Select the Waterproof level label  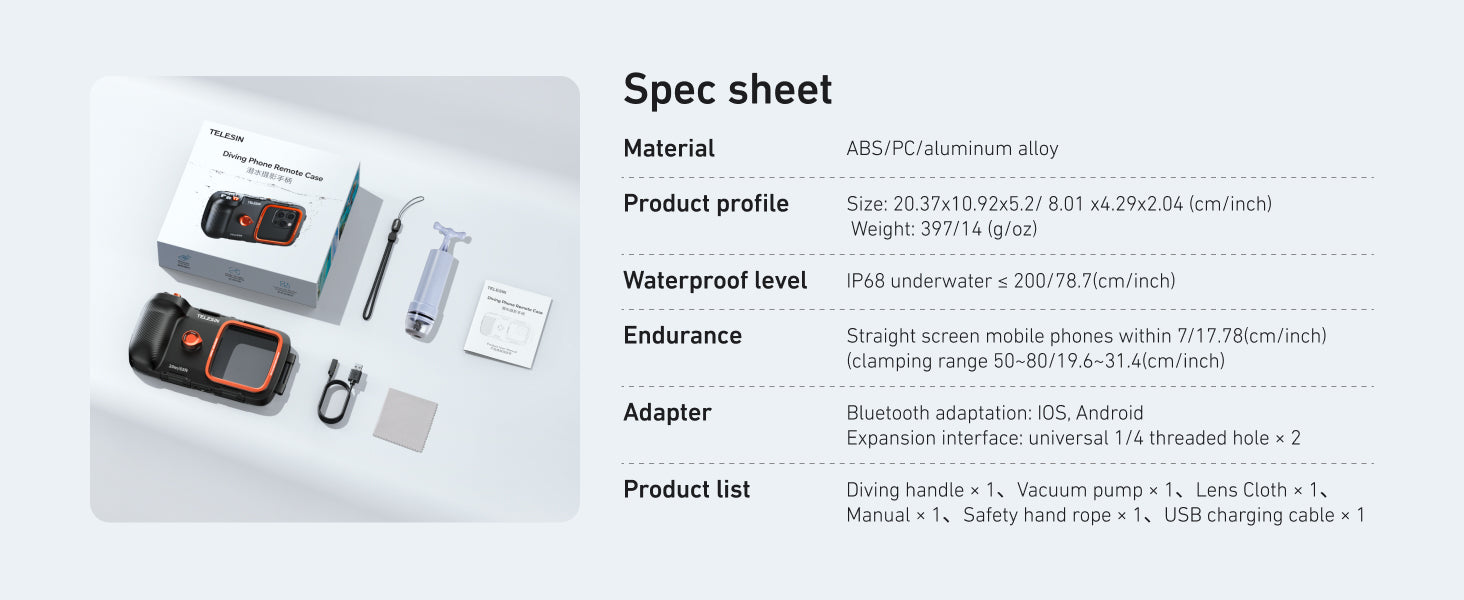pos(714,281)
